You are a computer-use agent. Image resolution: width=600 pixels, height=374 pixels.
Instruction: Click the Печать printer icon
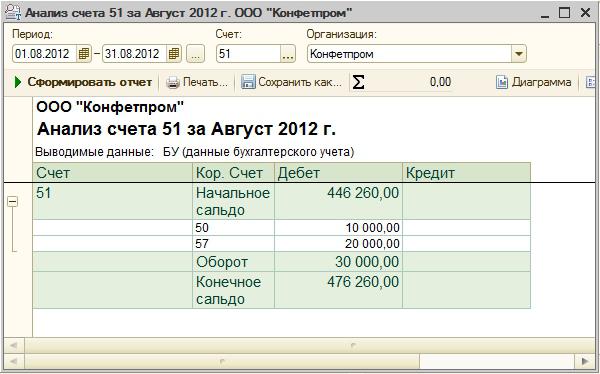173,82
